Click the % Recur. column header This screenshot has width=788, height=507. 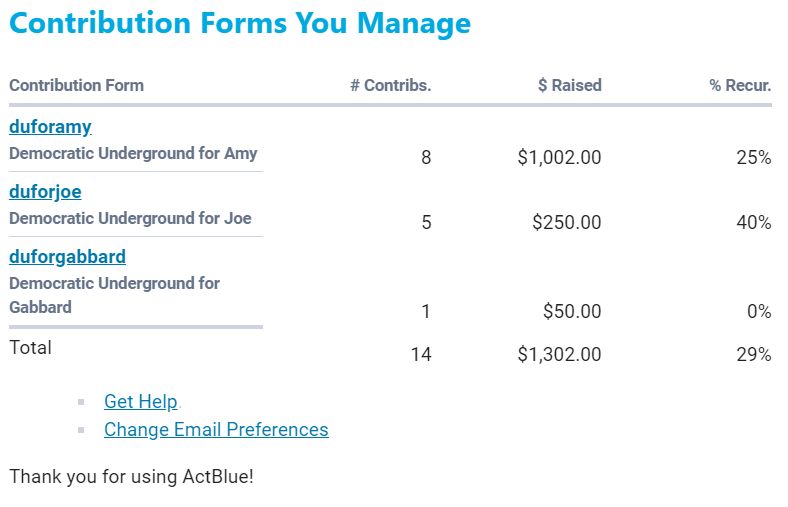click(x=740, y=86)
